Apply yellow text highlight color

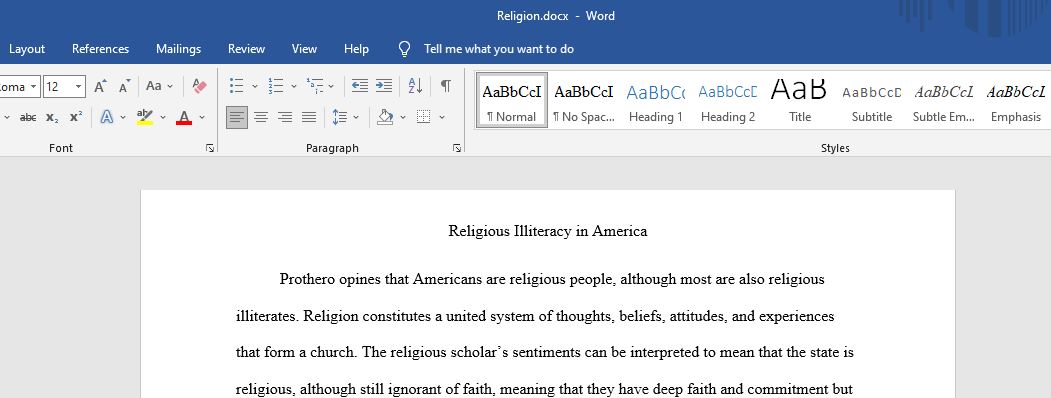coord(144,117)
